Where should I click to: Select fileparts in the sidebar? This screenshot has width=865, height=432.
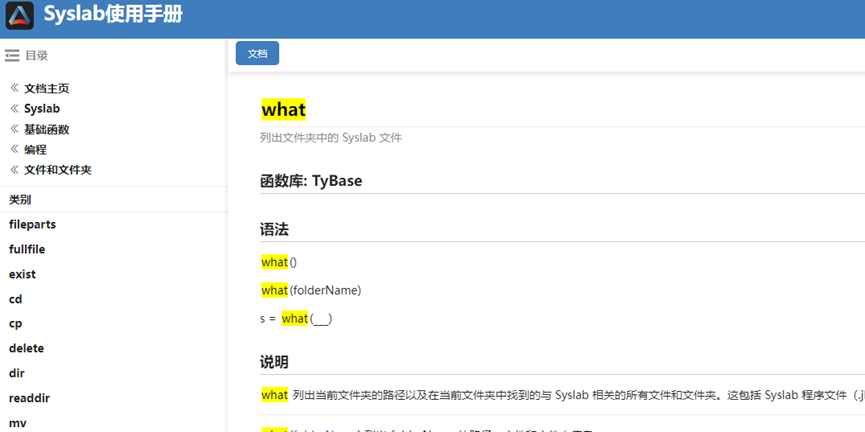coord(33,225)
